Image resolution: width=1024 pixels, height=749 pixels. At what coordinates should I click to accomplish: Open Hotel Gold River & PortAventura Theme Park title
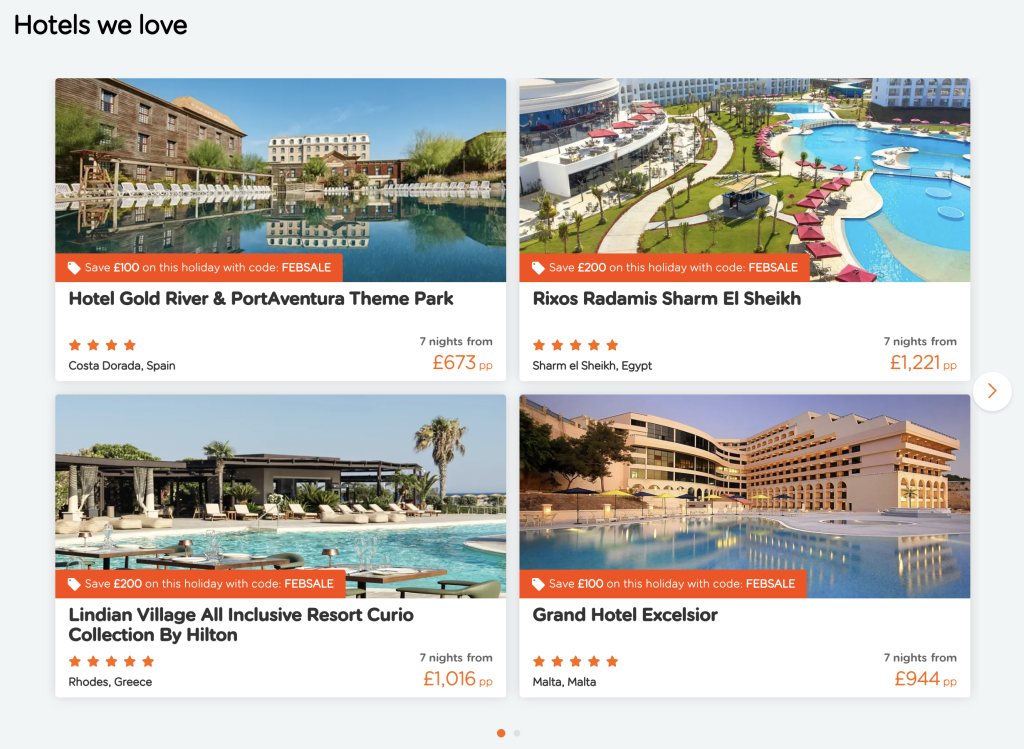click(x=261, y=298)
